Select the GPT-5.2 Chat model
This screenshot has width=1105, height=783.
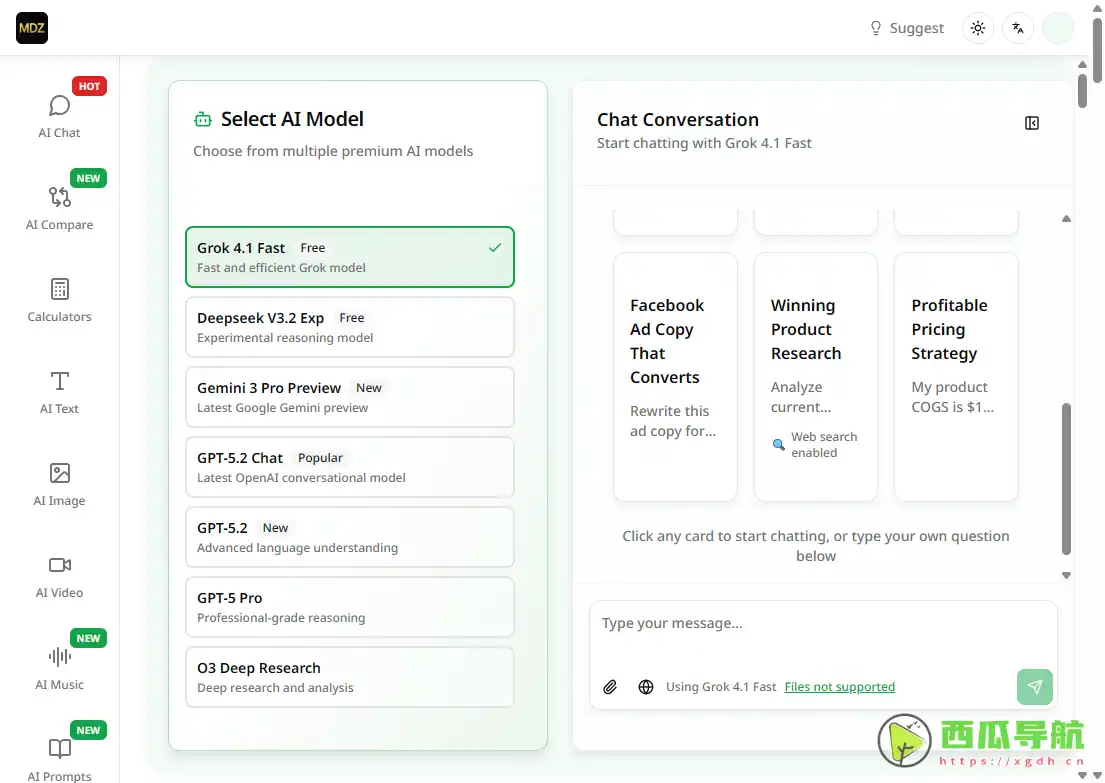coord(349,467)
